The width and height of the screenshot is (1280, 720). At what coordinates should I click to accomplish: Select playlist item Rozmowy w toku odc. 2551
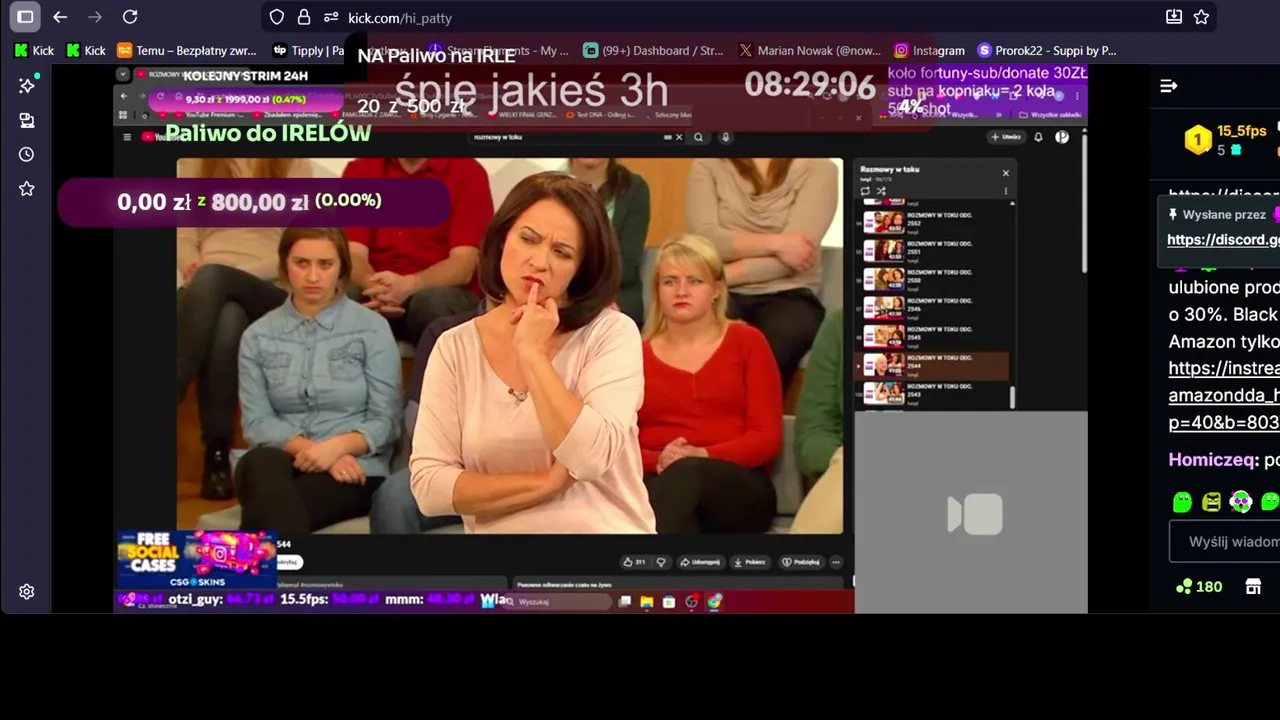coord(934,250)
